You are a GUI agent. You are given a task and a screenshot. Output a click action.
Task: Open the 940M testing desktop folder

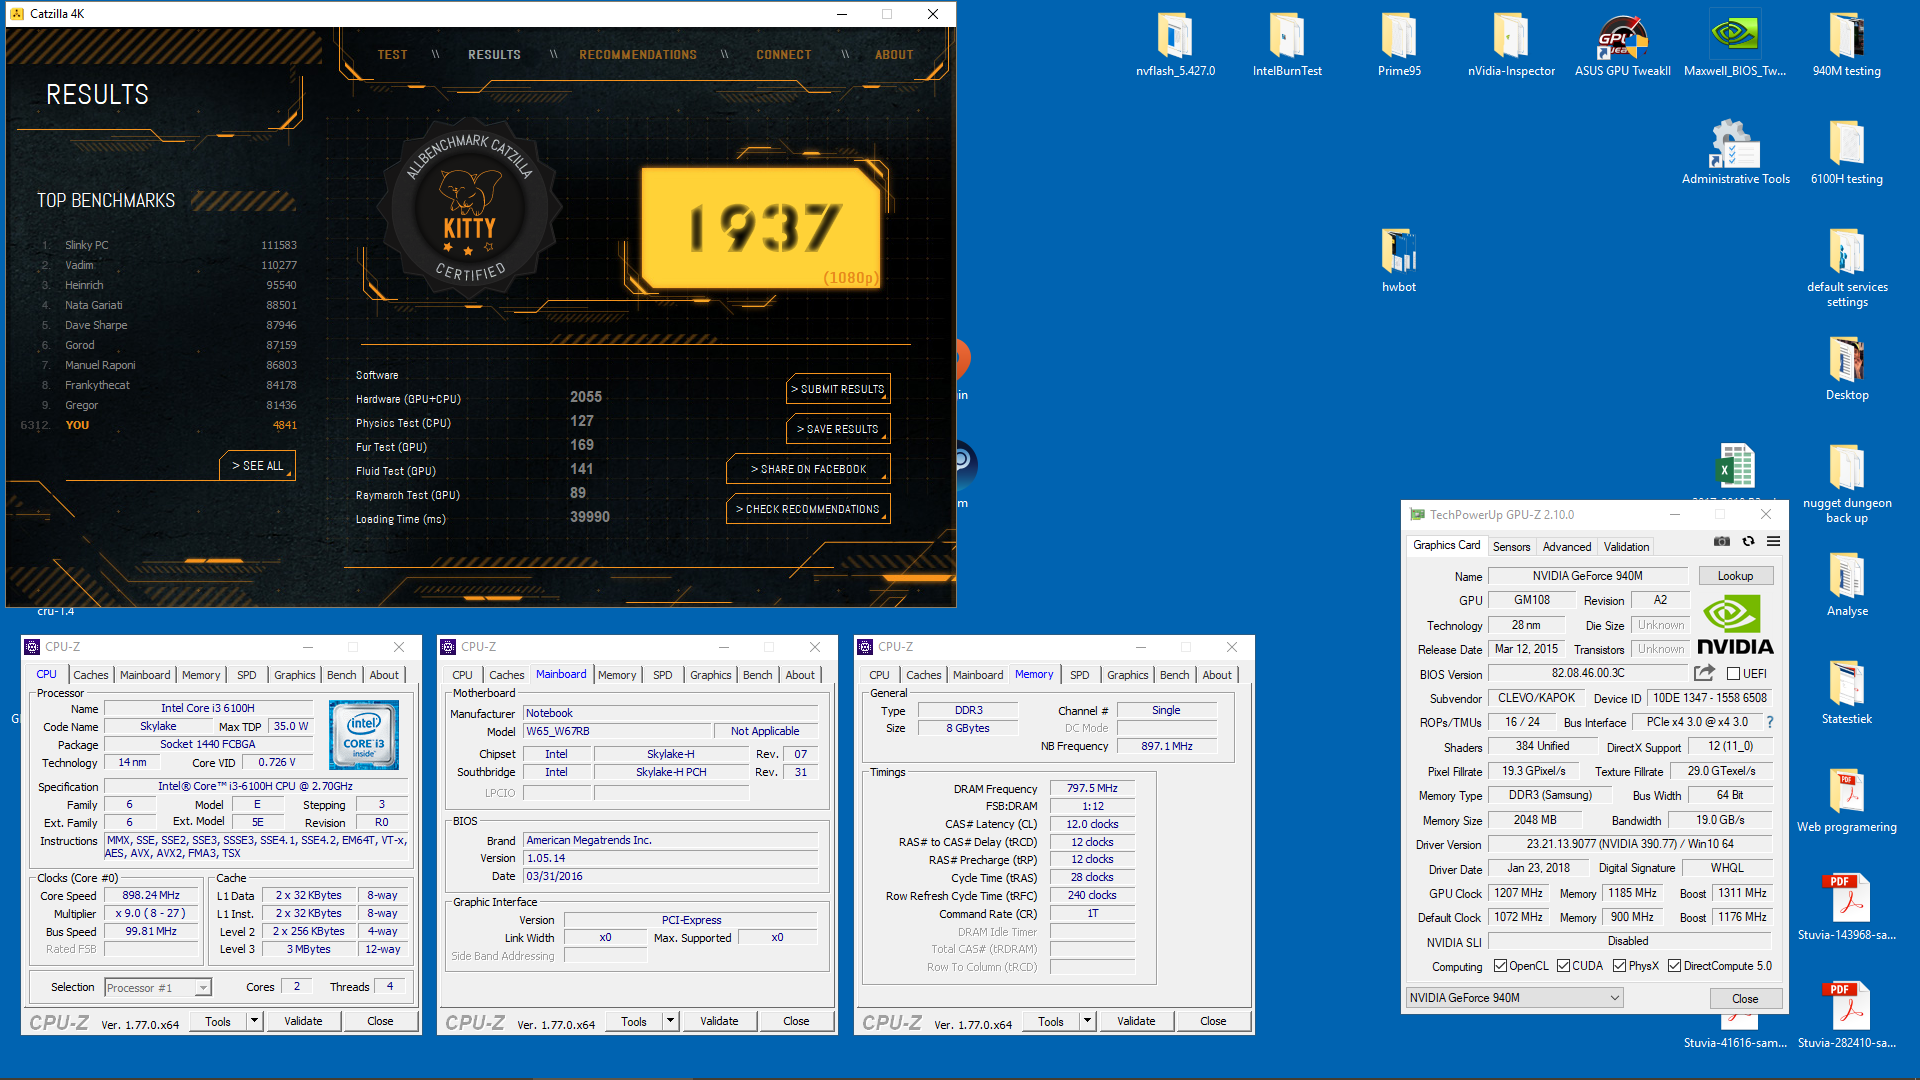click(x=1846, y=45)
